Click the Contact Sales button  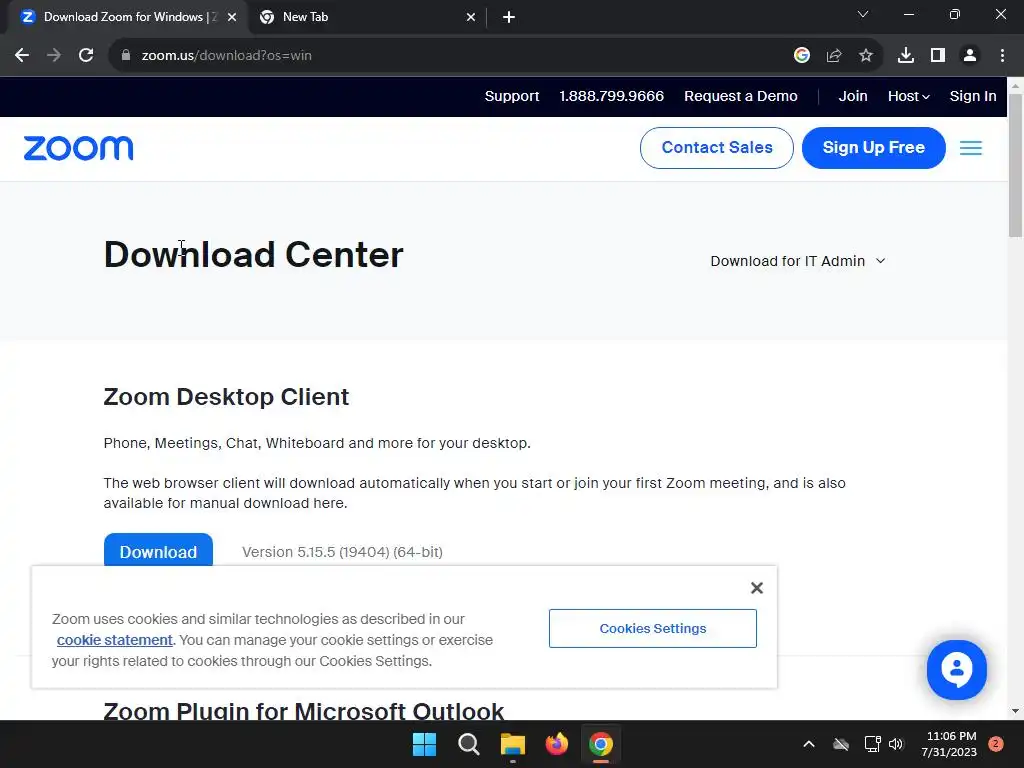(717, 148)
